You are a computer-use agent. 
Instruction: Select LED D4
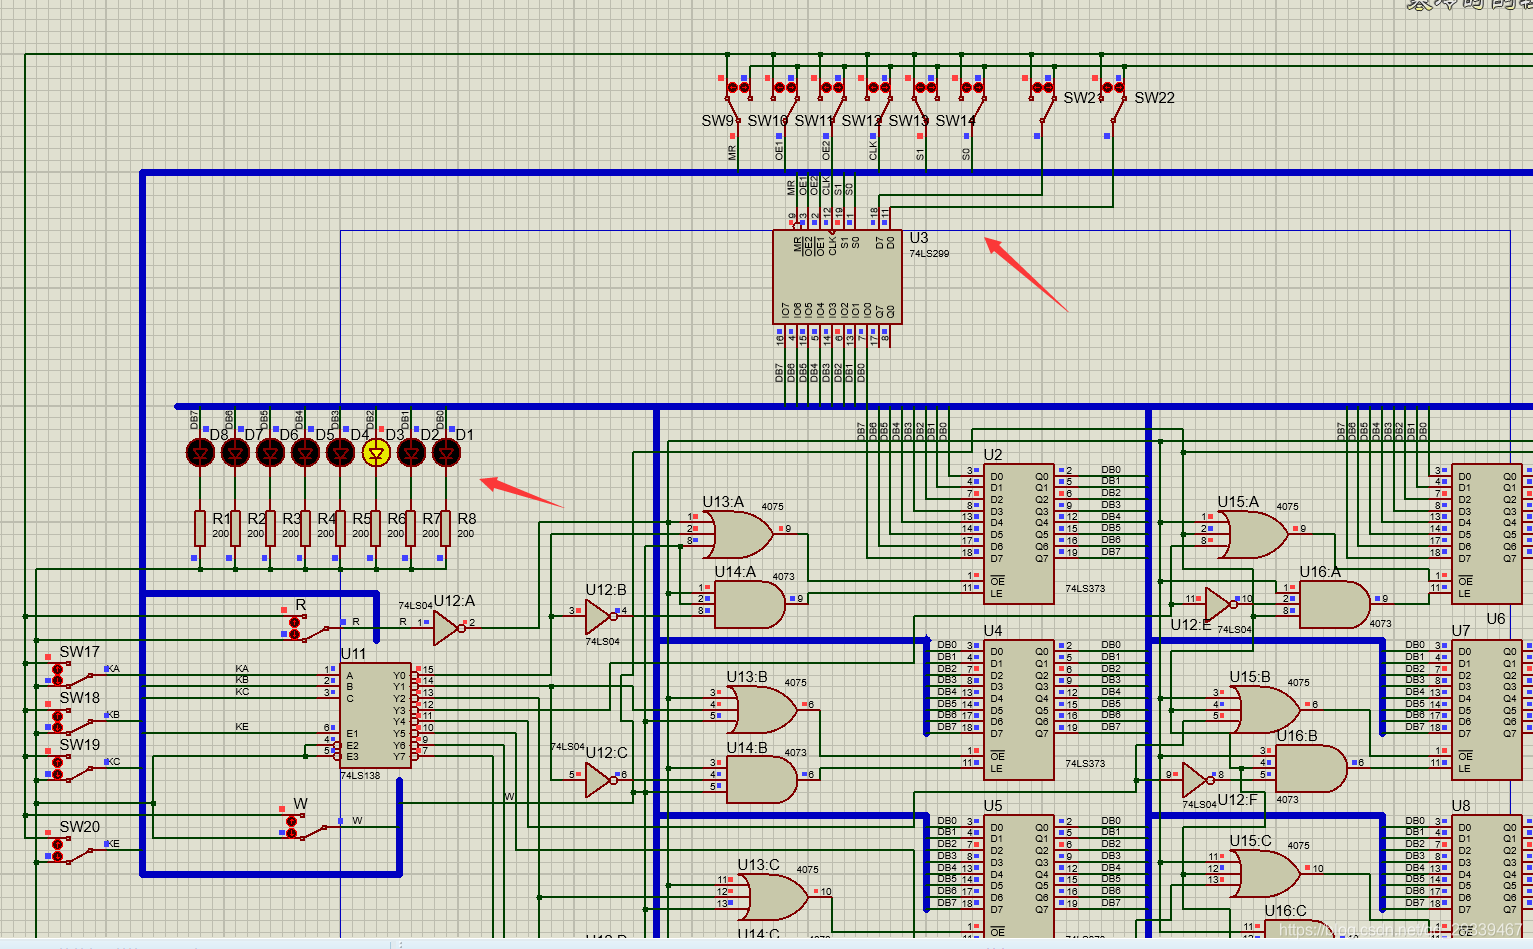tap(340, 453)
